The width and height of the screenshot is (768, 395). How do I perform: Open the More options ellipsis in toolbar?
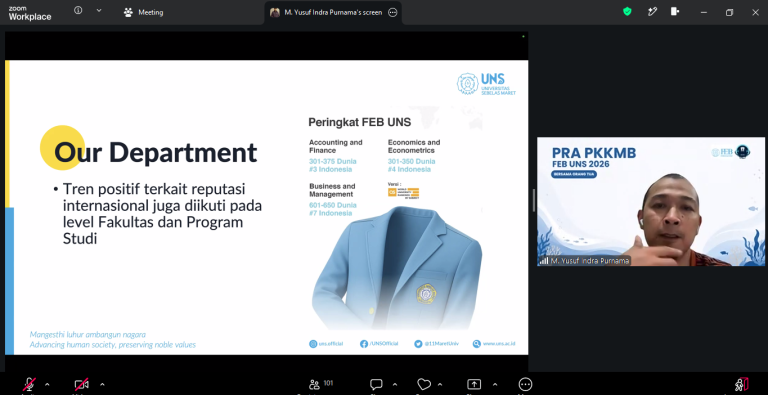pos(525,384)
